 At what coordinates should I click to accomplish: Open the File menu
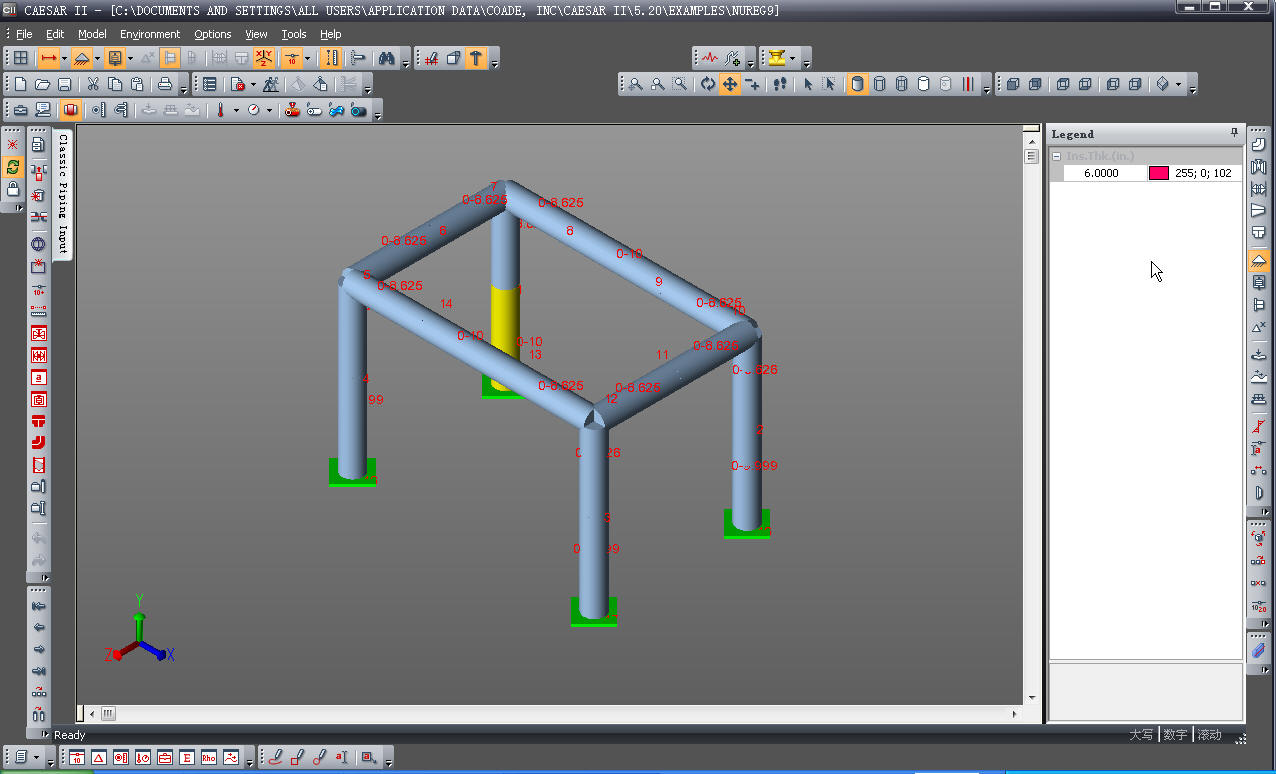click(x=24, y=34)
